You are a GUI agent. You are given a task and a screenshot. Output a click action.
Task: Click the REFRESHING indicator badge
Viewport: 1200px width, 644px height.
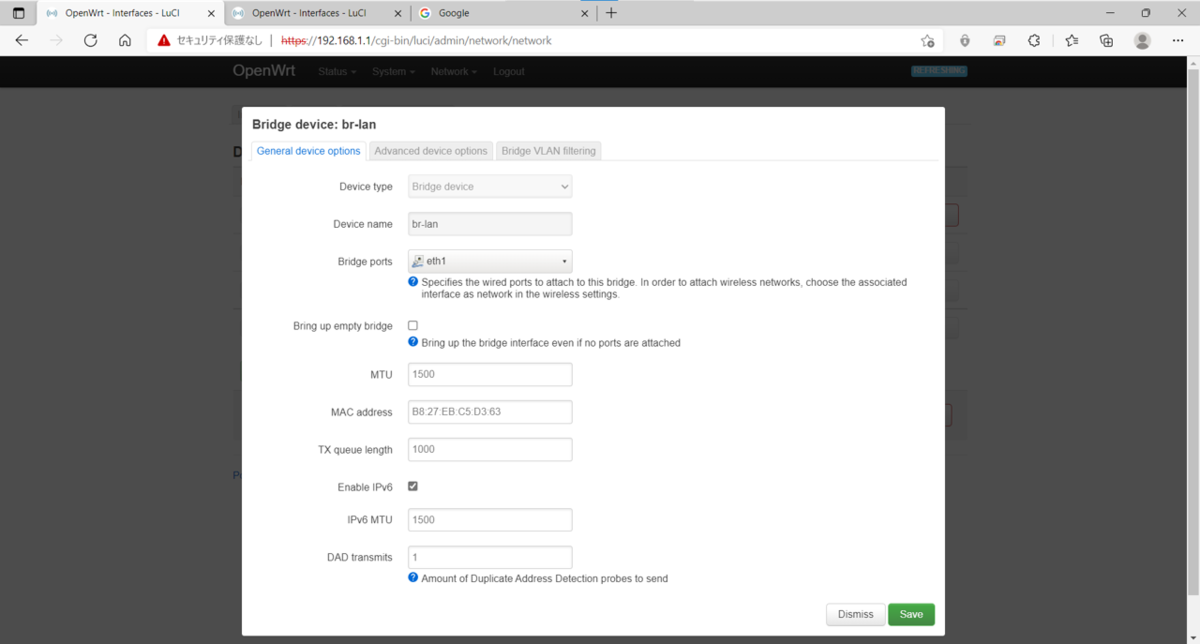[x=939, y=71]
